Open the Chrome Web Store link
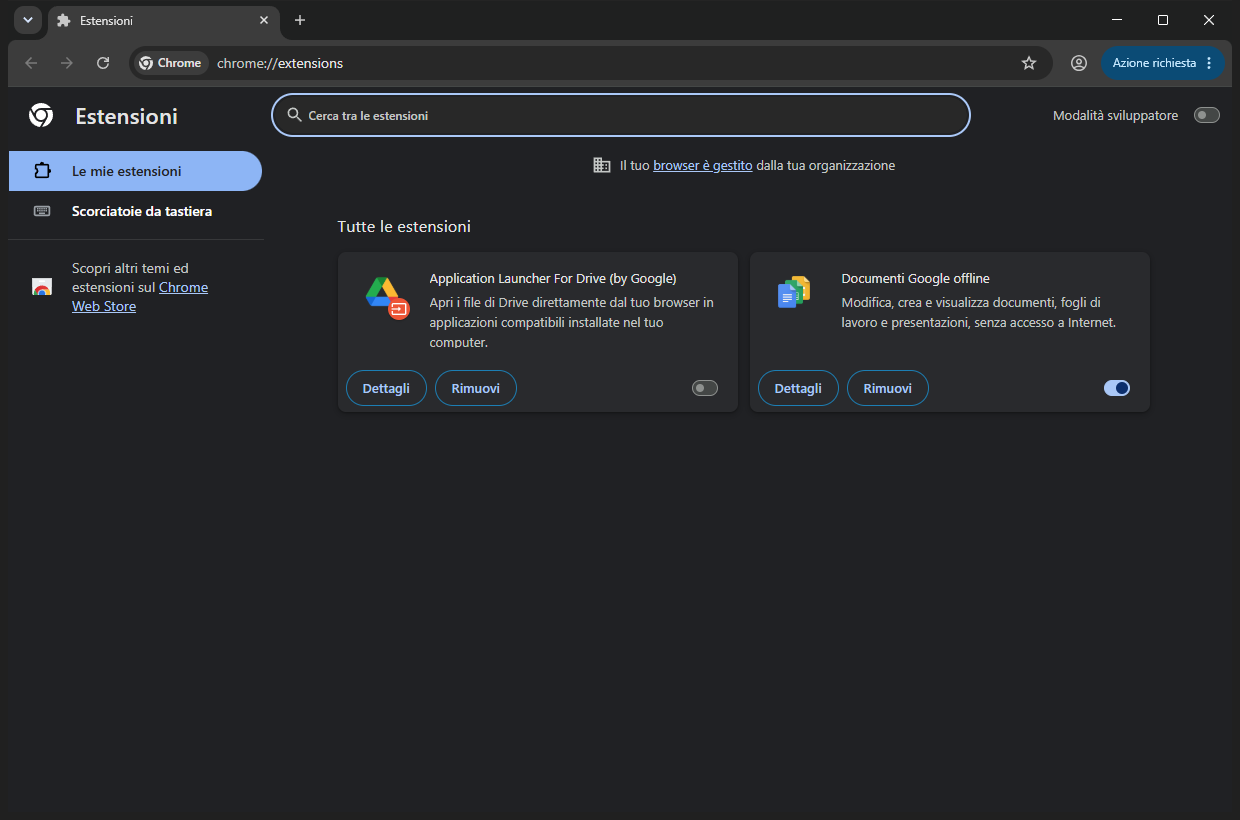The image size is (1240, 820). click(140, 297)
